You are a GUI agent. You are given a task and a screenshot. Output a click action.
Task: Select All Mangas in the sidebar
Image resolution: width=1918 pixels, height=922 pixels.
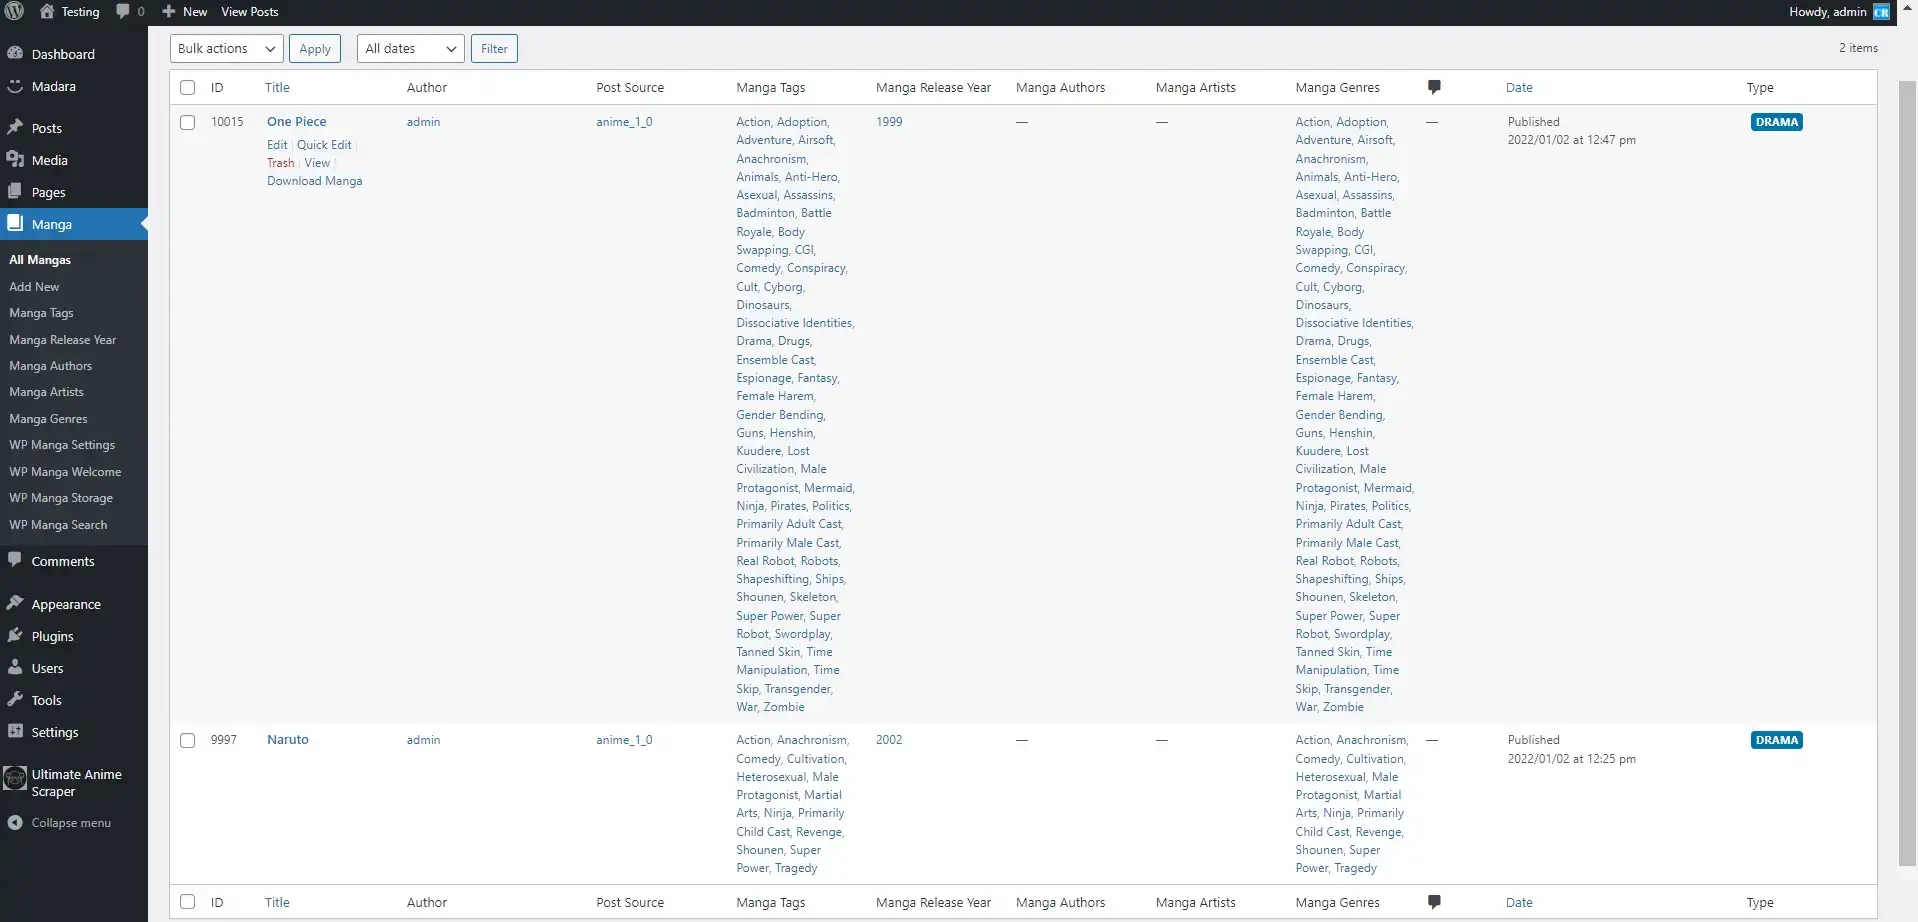[39, 259]
